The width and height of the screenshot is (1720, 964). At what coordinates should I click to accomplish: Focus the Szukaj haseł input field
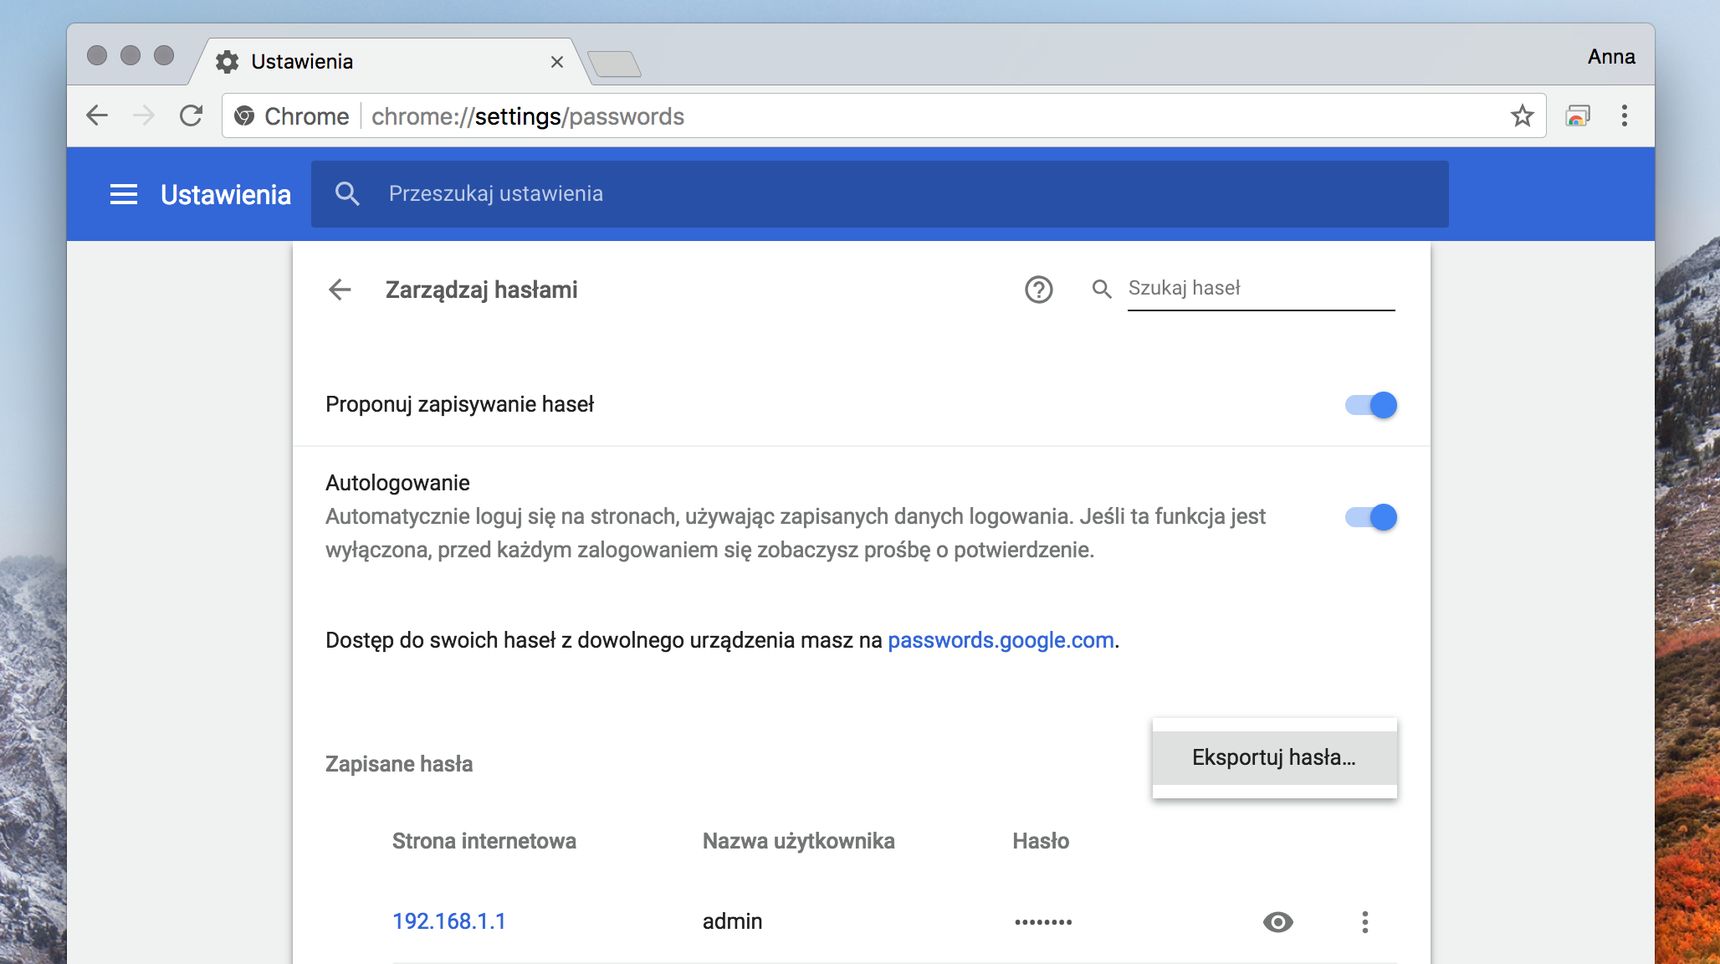(x=1261, y=289)
